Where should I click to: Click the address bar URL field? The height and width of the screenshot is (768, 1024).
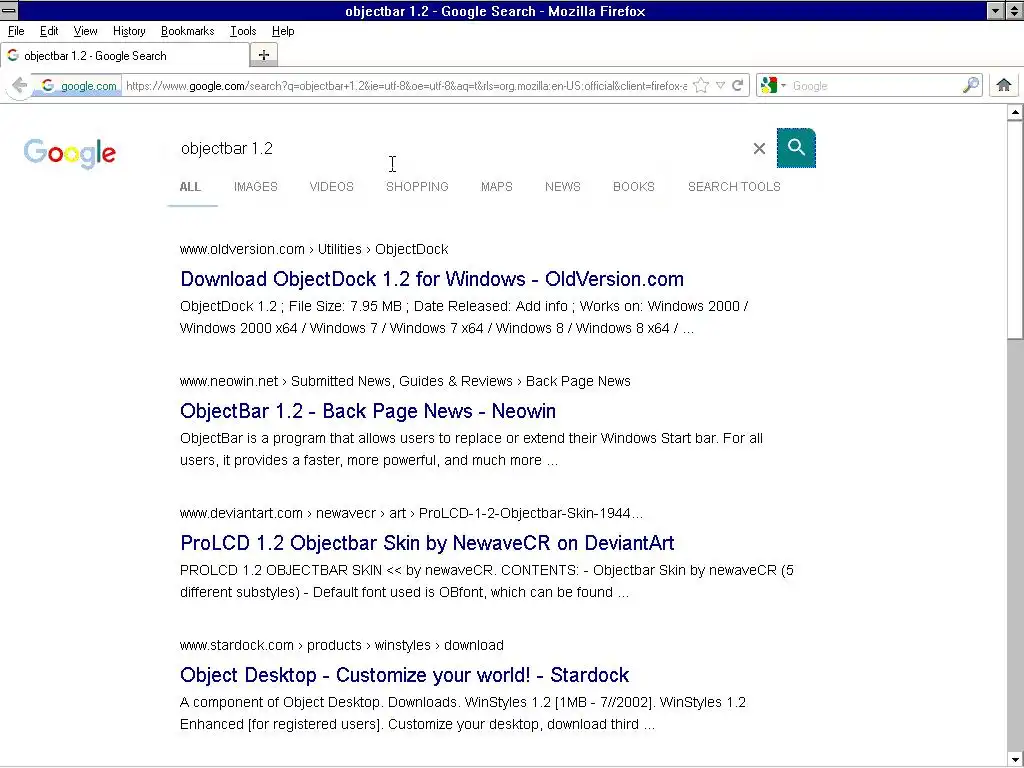coord(406,86)
